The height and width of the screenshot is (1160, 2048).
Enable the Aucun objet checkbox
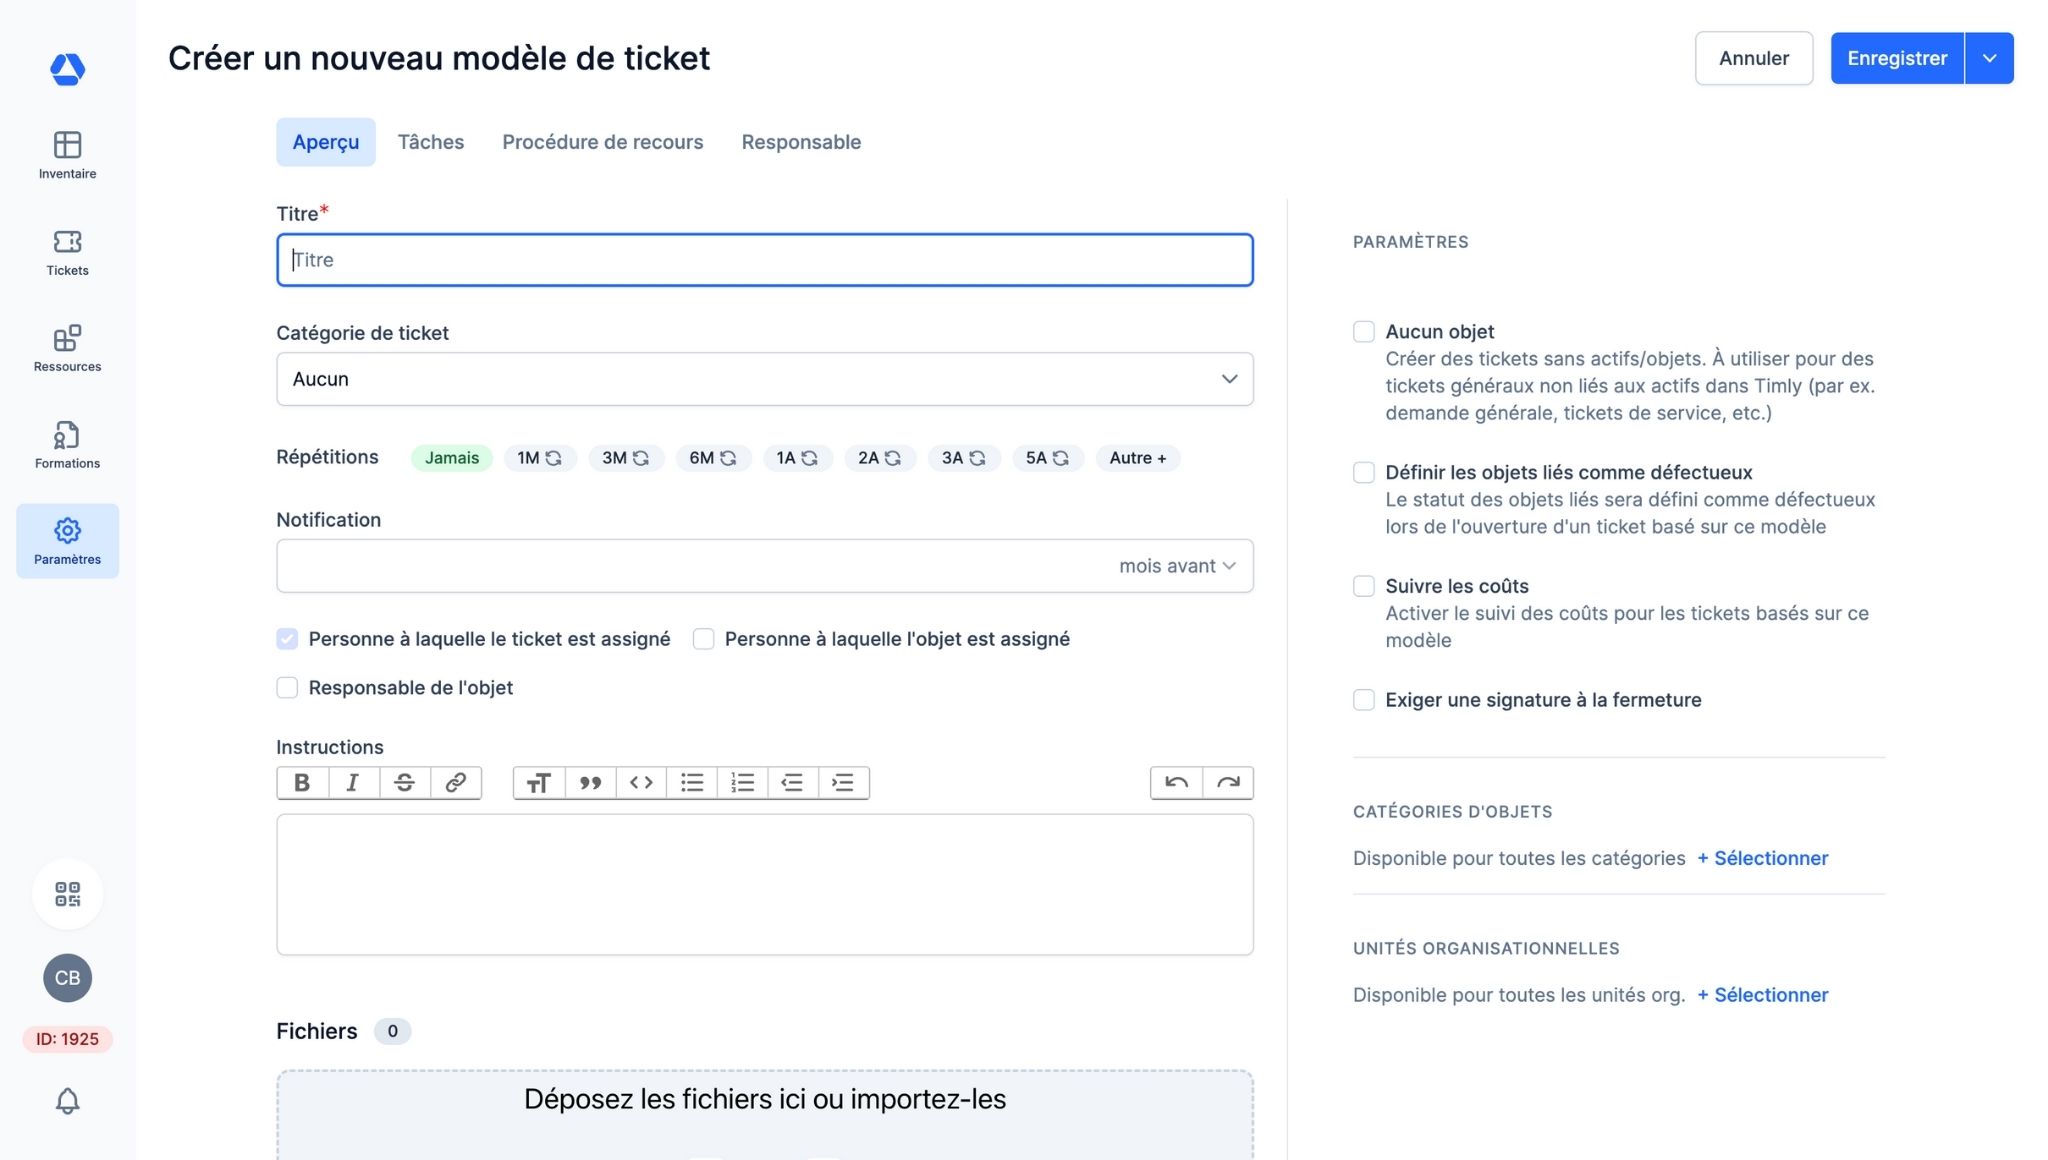click(1363, 332)
